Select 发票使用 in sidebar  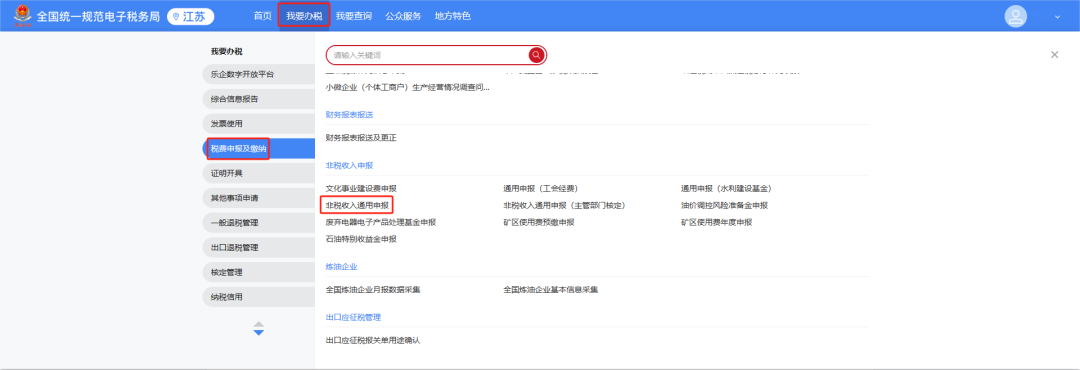tap(258, 124)
